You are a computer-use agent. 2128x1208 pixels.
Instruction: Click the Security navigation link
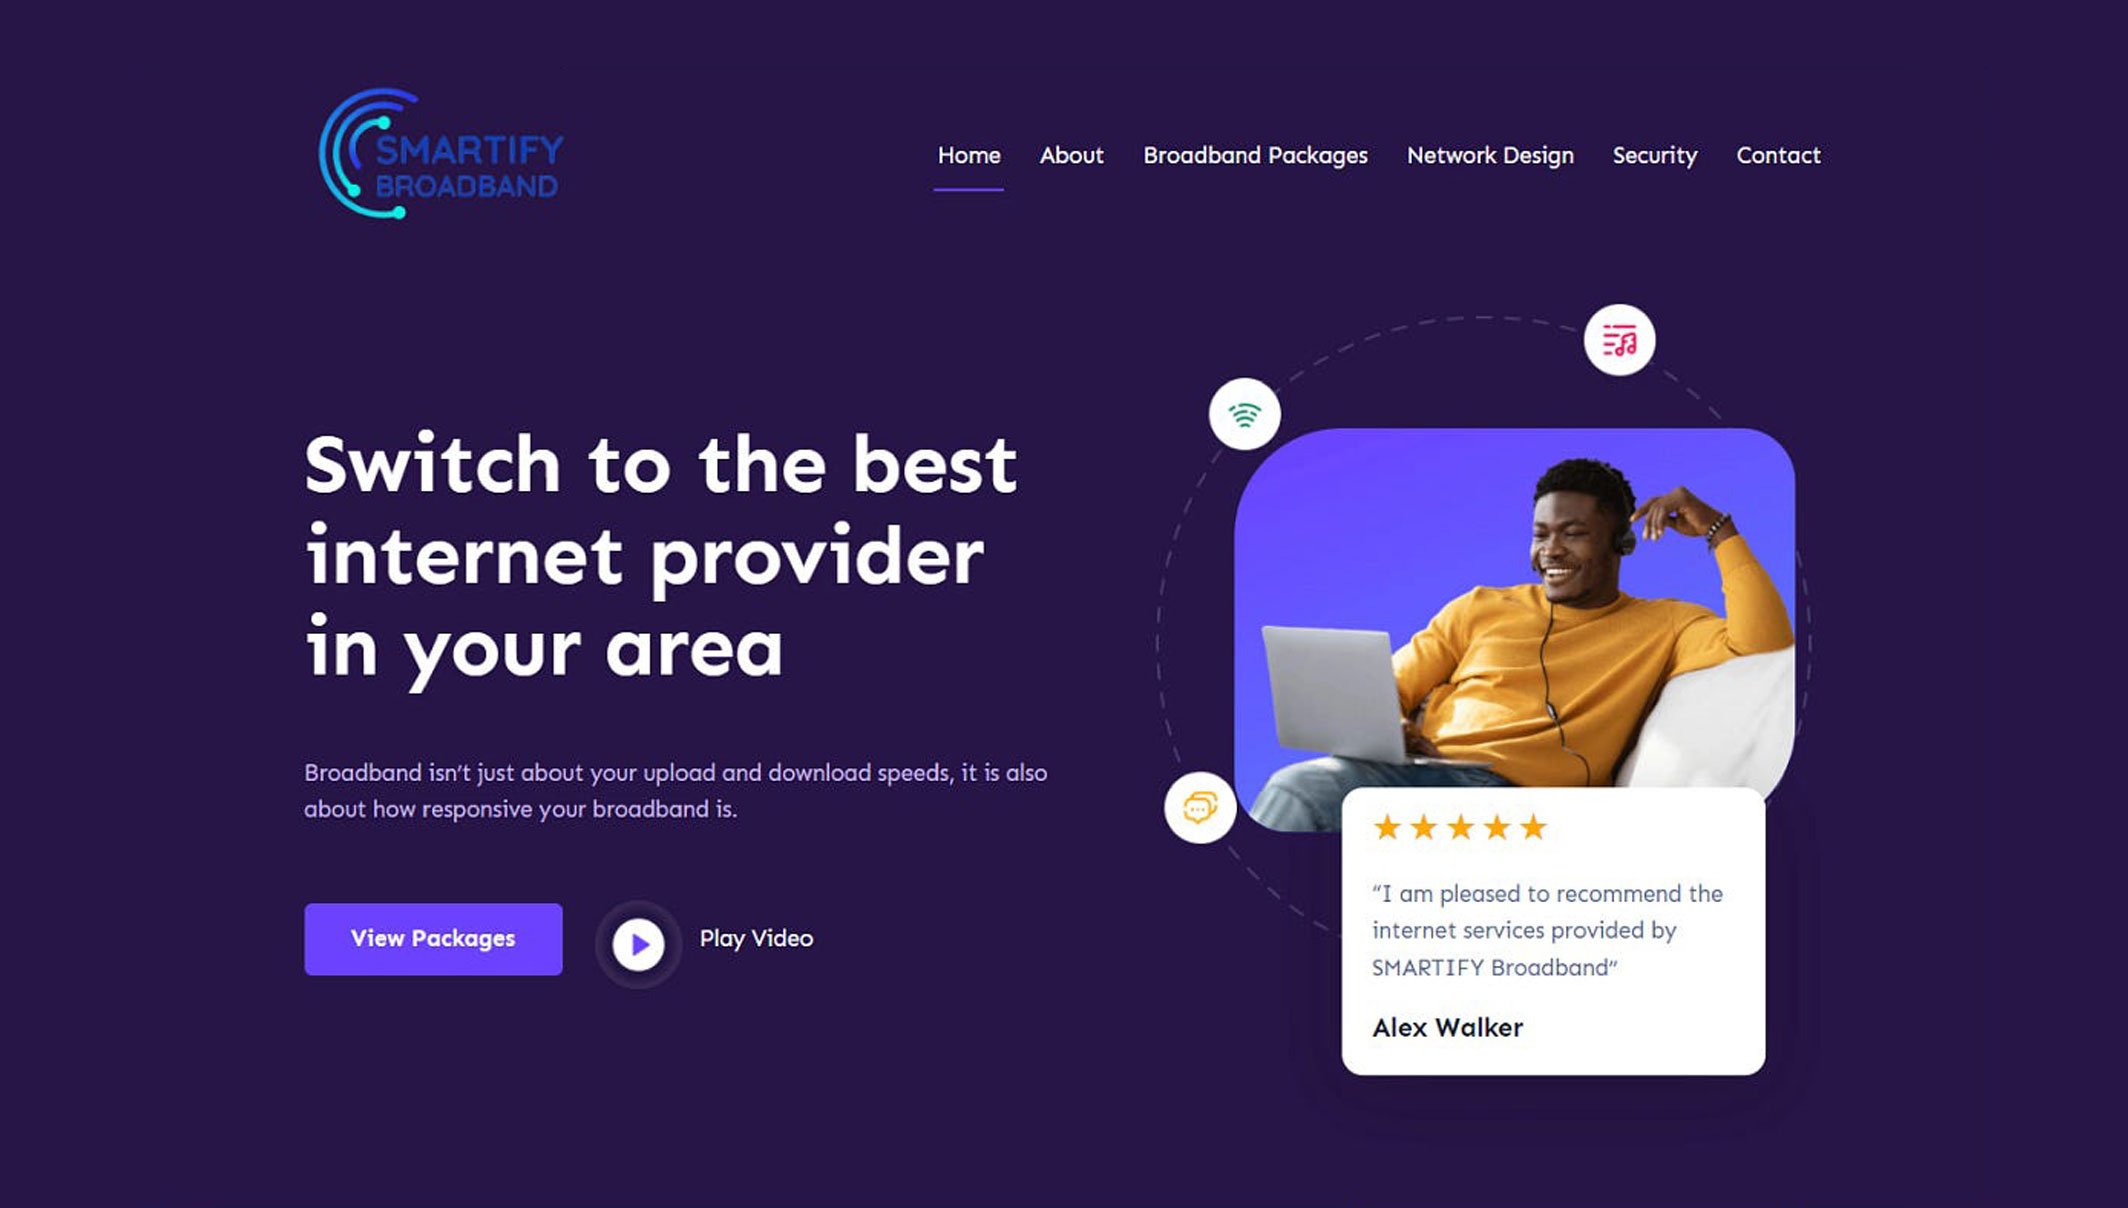(x=1654, y=155)
